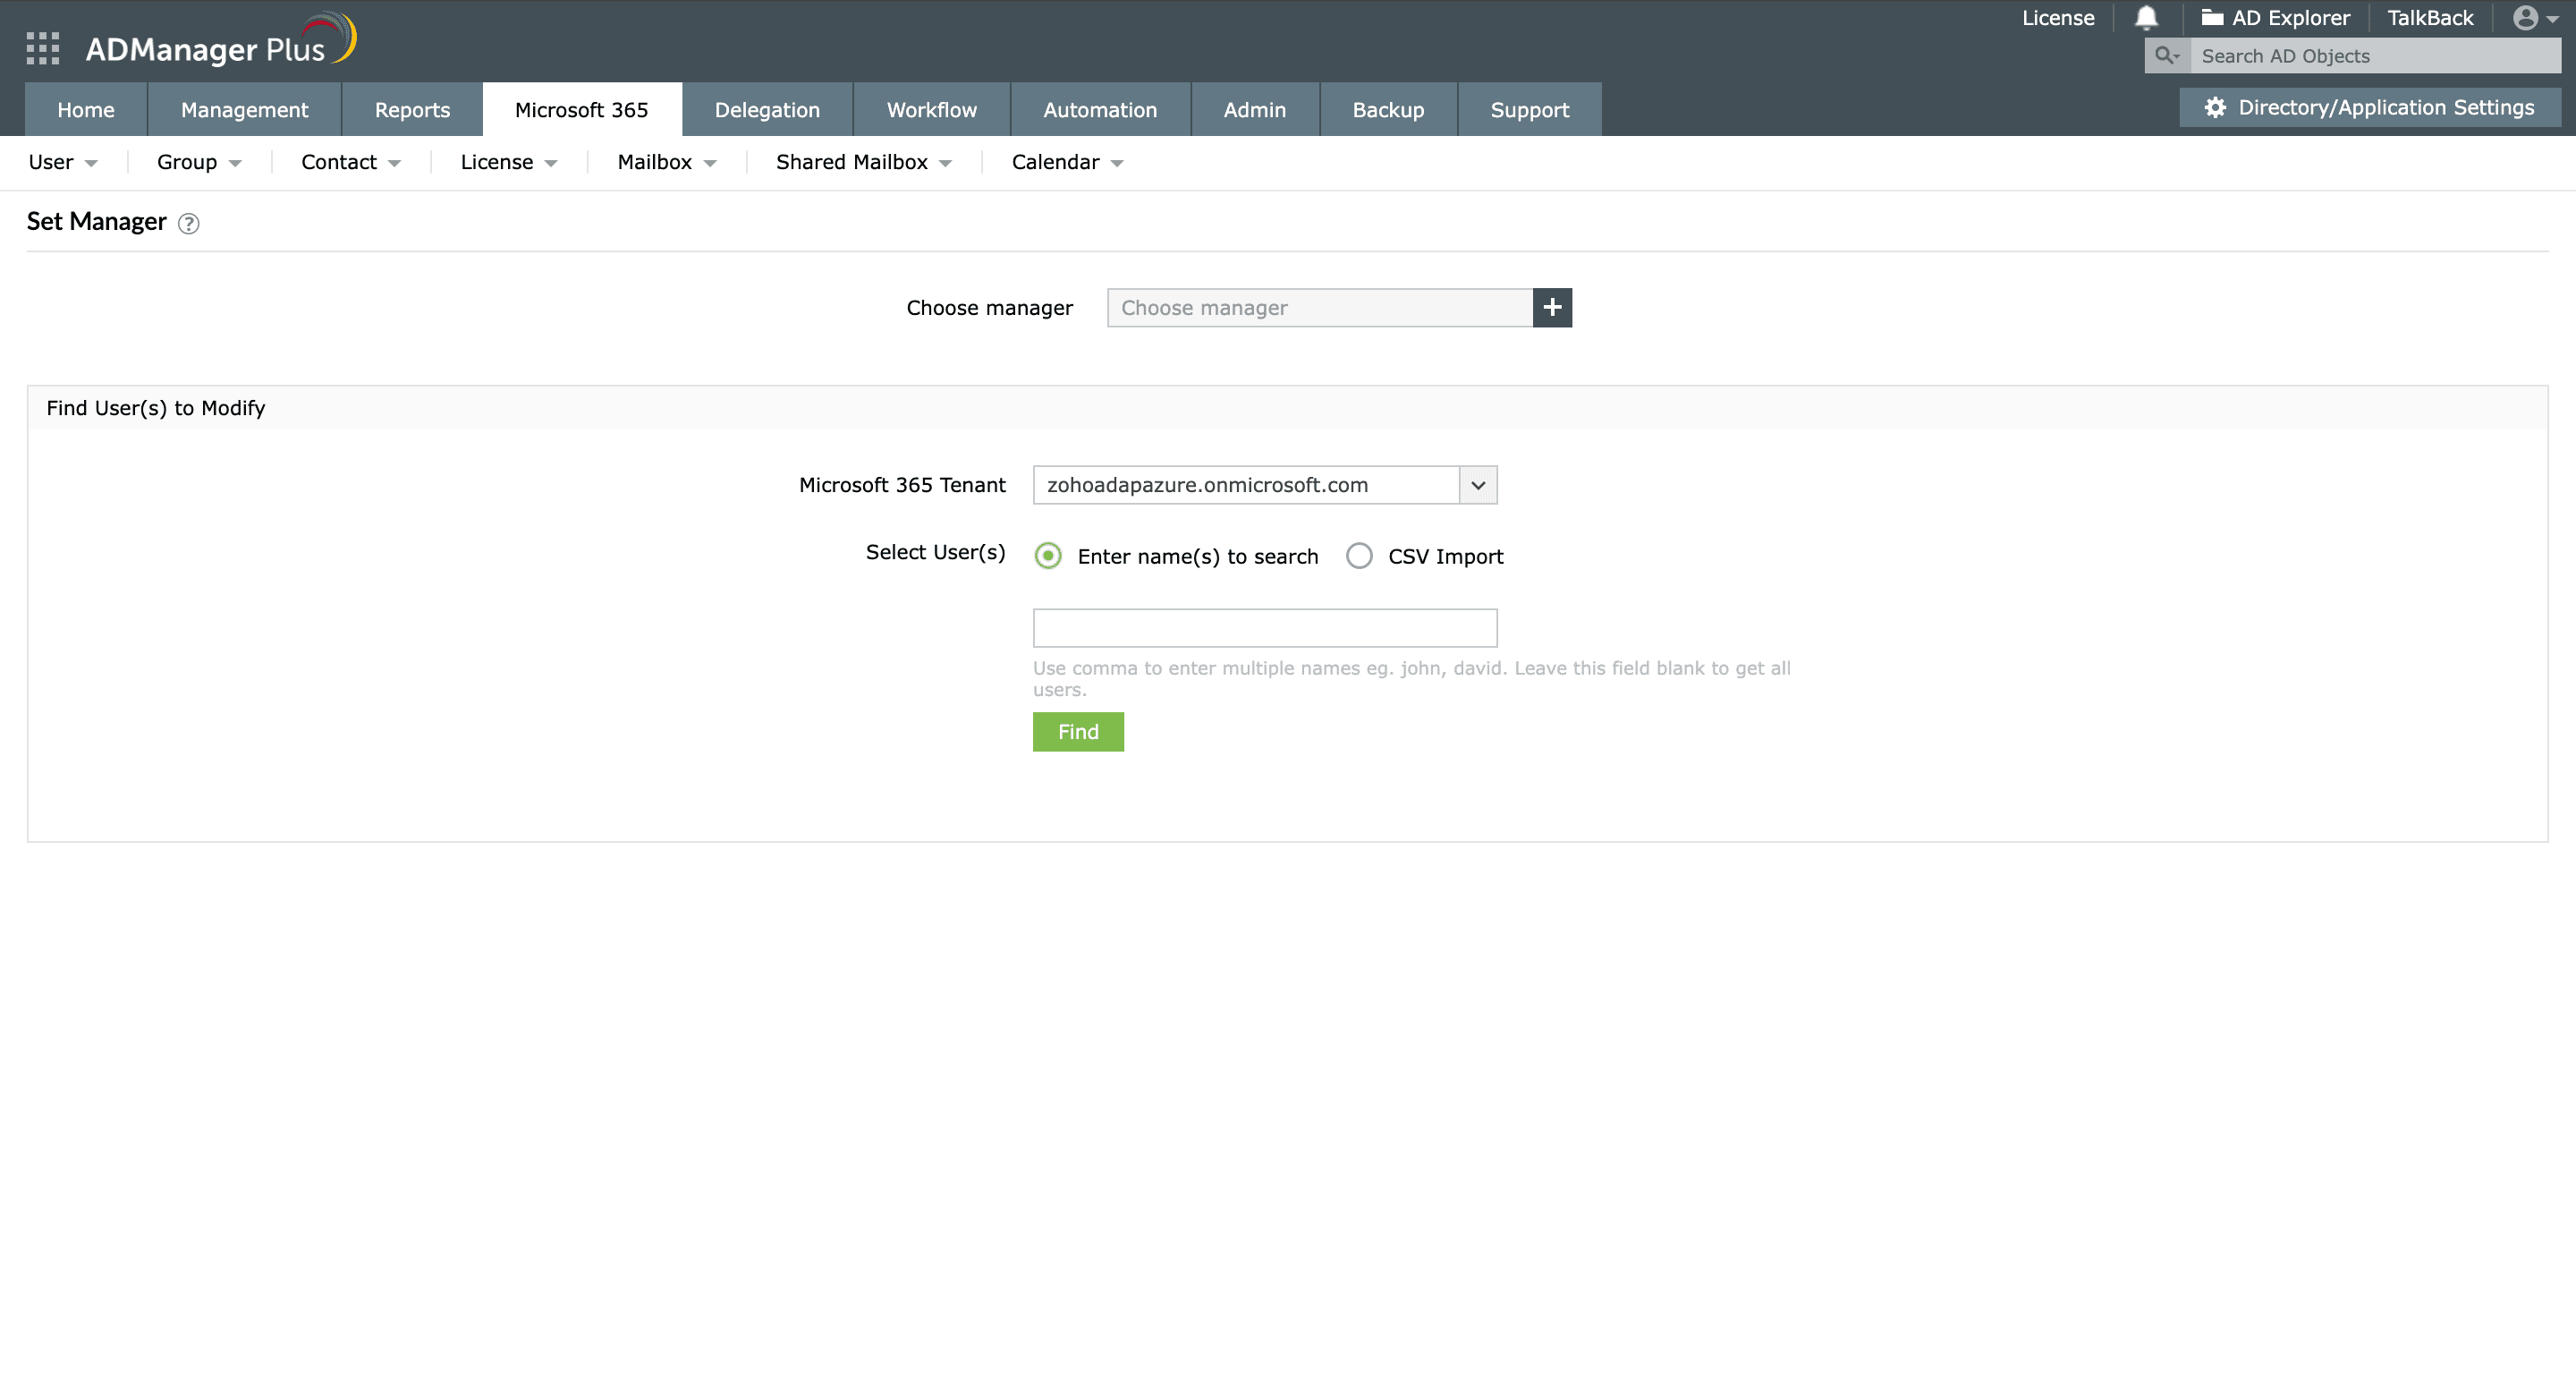Open the notifications bell
Screen dimensions: 2576x1394
2147,18
